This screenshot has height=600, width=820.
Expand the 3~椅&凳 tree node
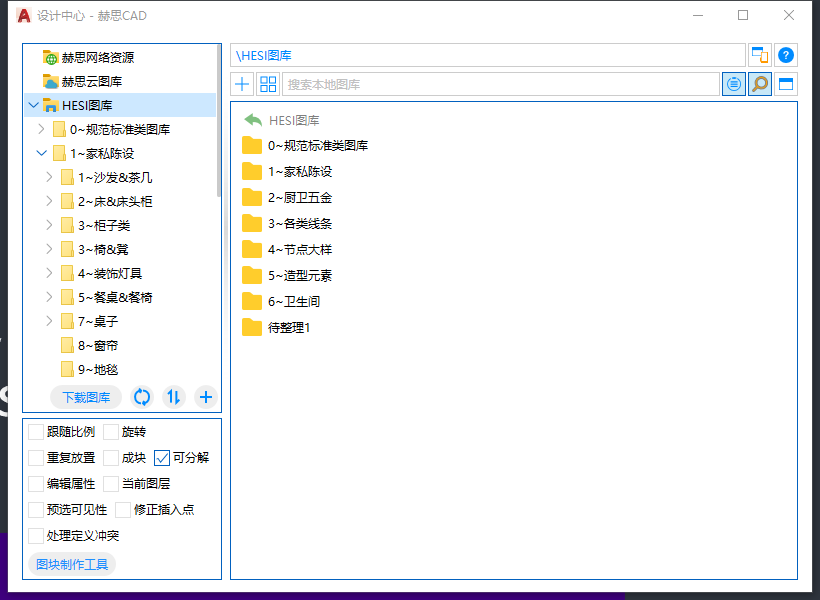click(x=49, y=250)
